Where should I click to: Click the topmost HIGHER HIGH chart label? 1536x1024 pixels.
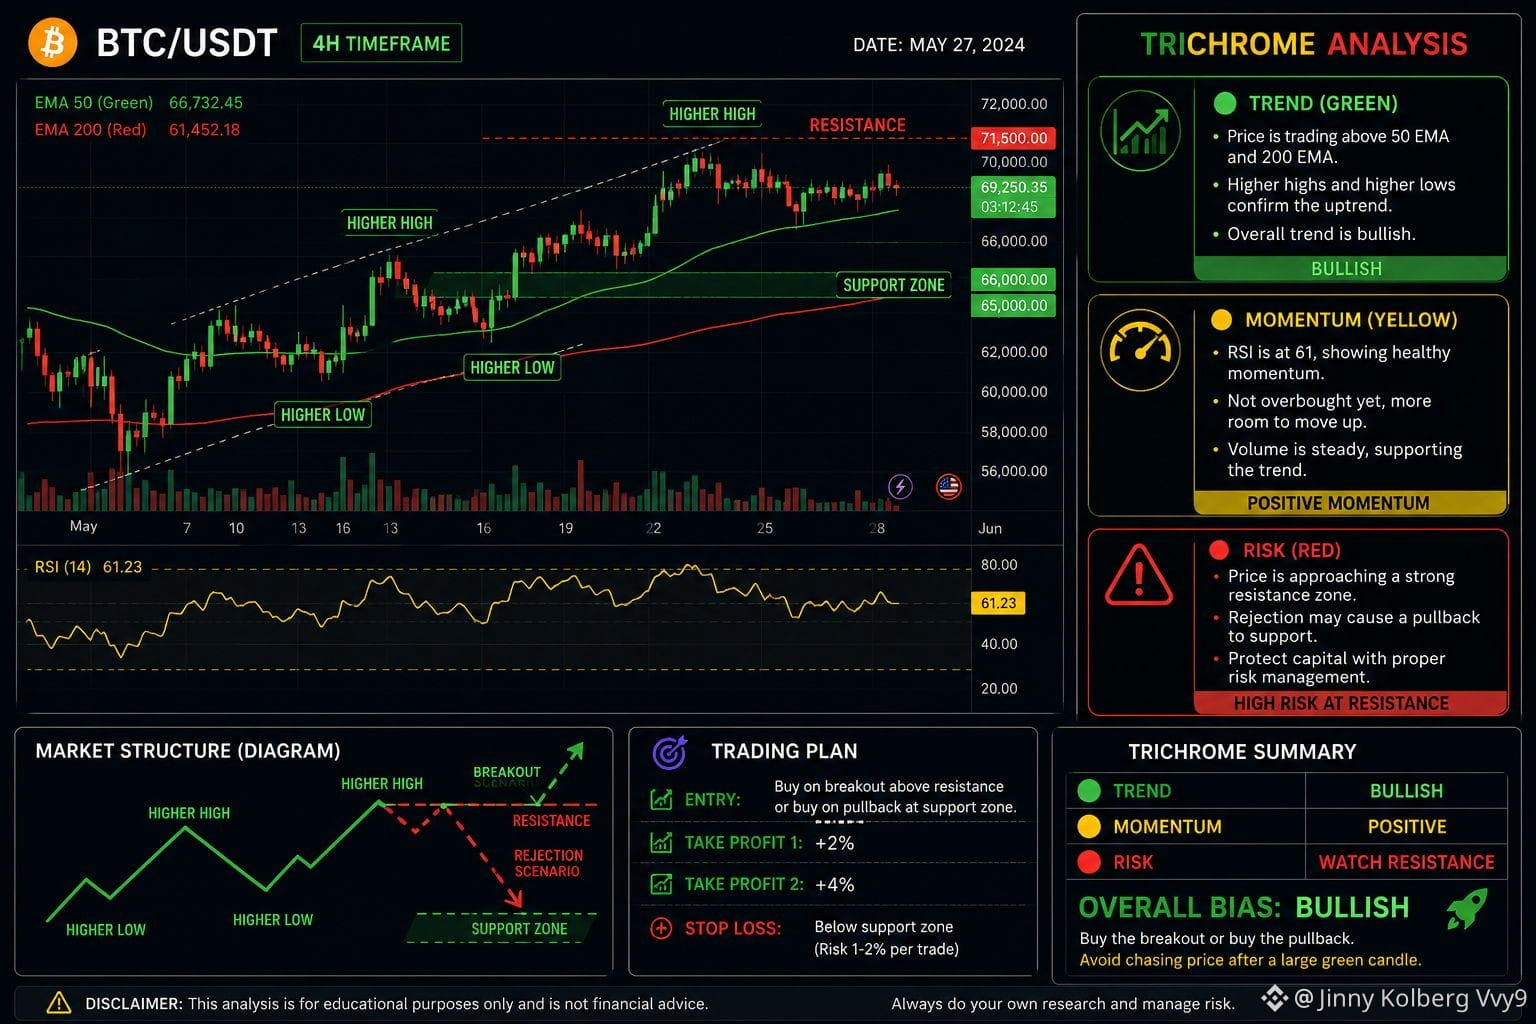(x=712, y=114)
